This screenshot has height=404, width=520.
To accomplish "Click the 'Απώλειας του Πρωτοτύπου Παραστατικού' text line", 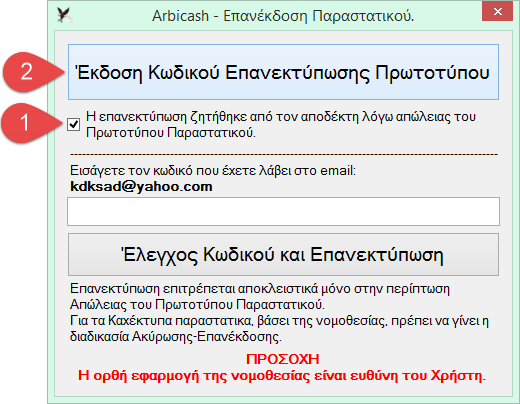I will 197,305.
